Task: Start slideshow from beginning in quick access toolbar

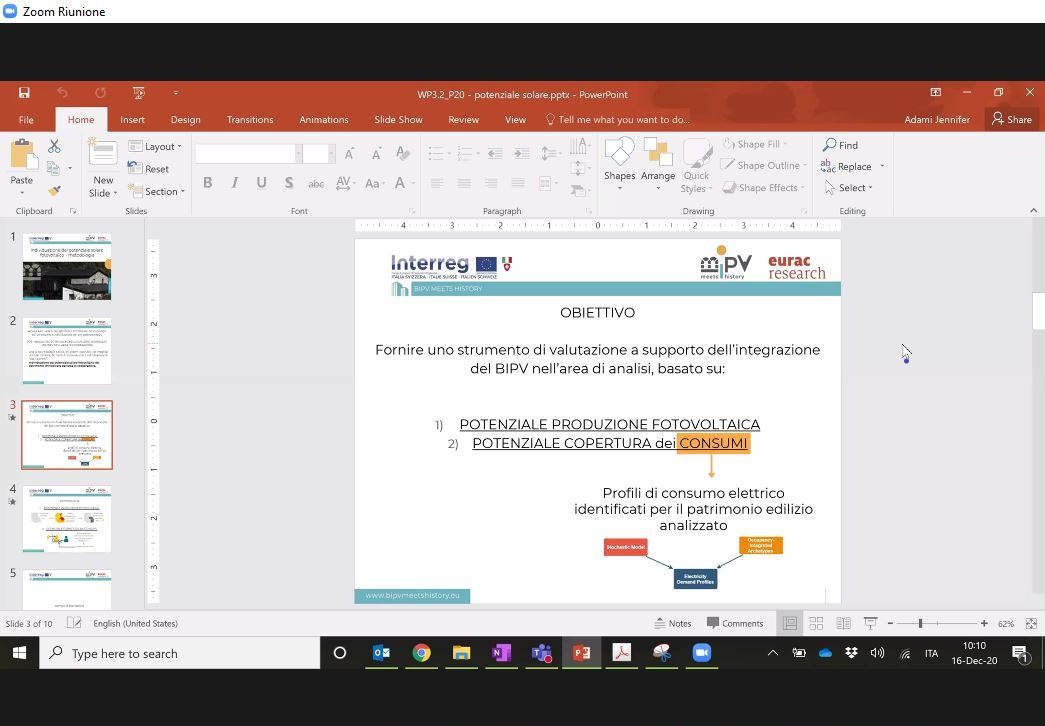Action: (x=139, y=93)
